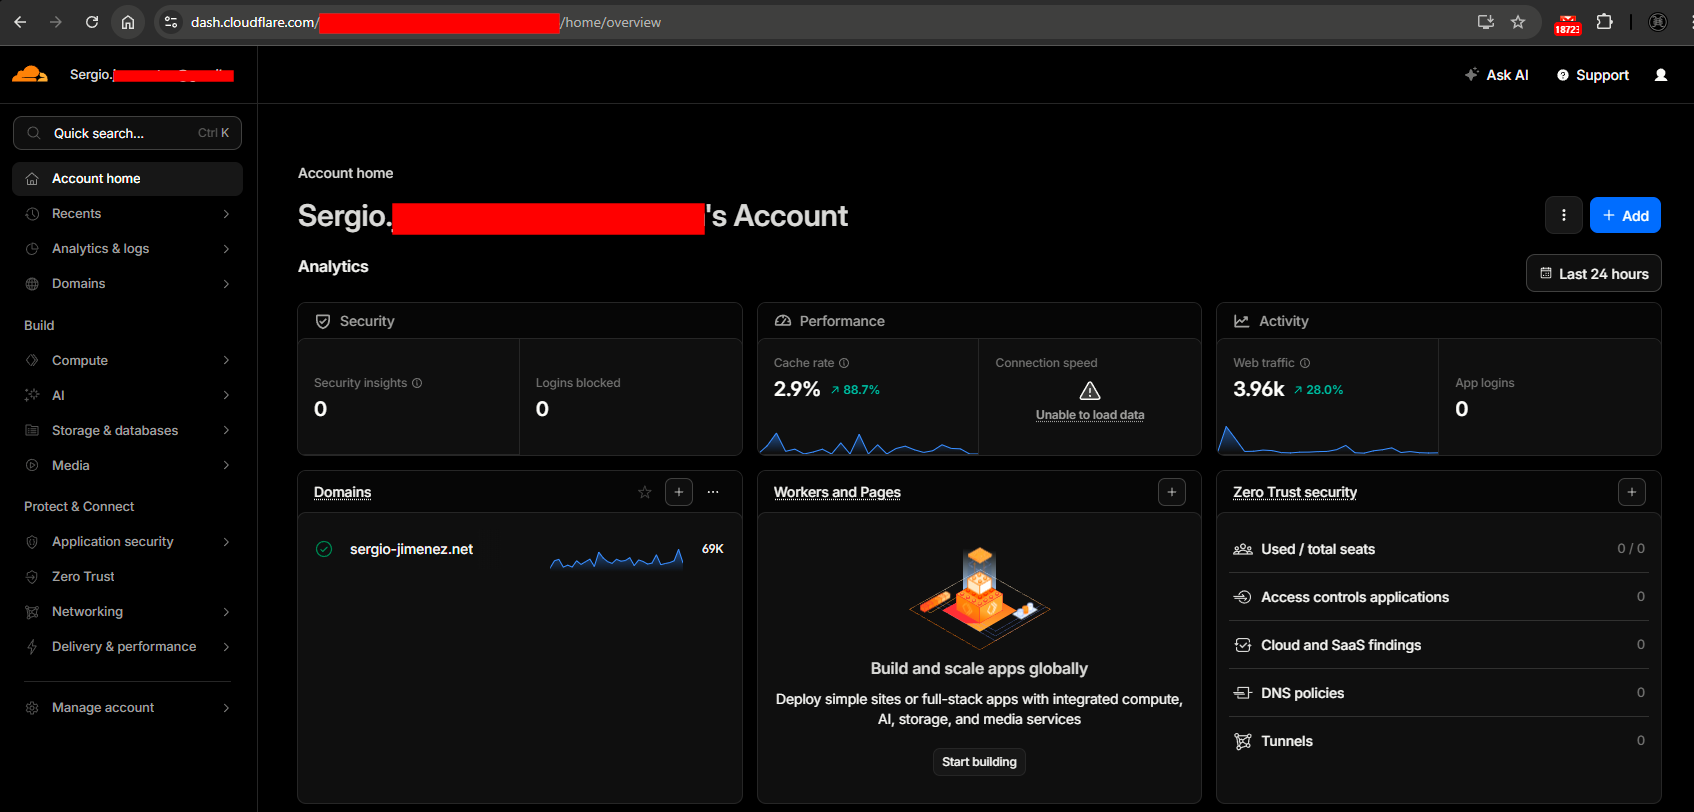Expand Recents chevron in sidebar
This screenshot has width=1694, height=812.
(x=227, y=214)
